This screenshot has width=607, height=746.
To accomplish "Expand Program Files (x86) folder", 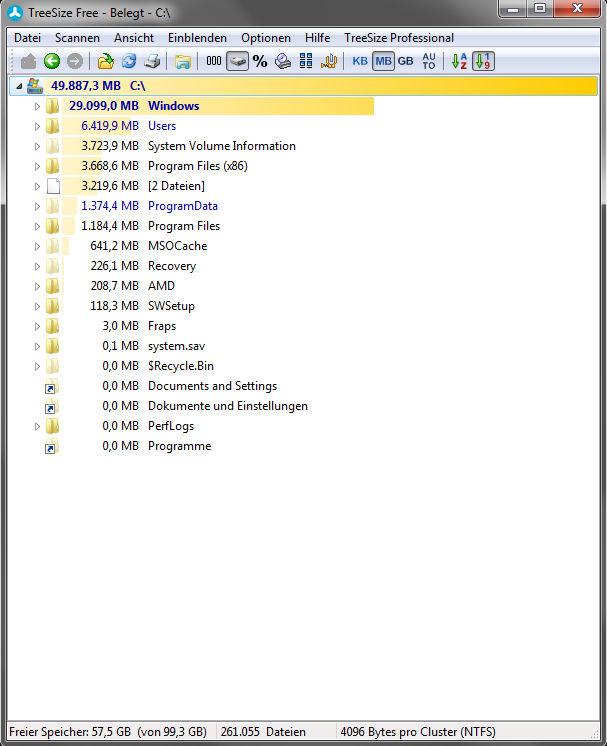I will [x=37, y=166].
